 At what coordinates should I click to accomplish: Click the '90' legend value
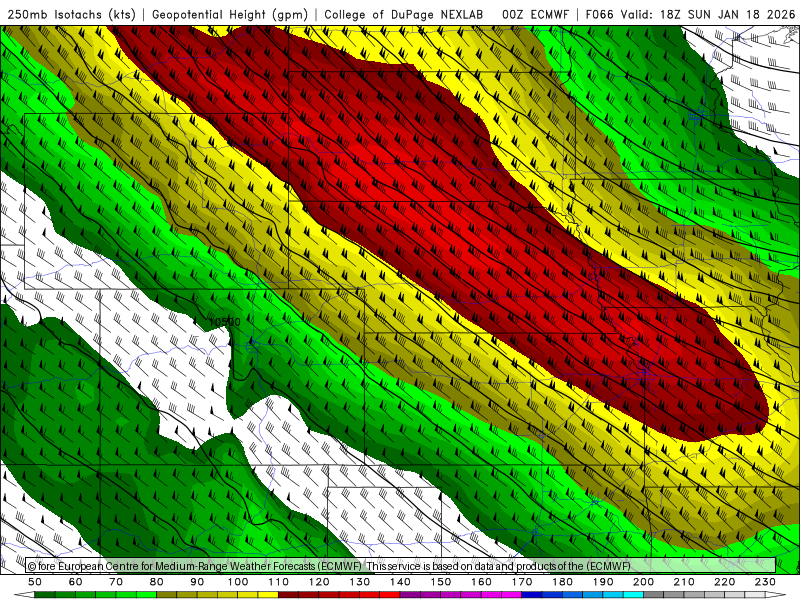click(x=197, y=582)
